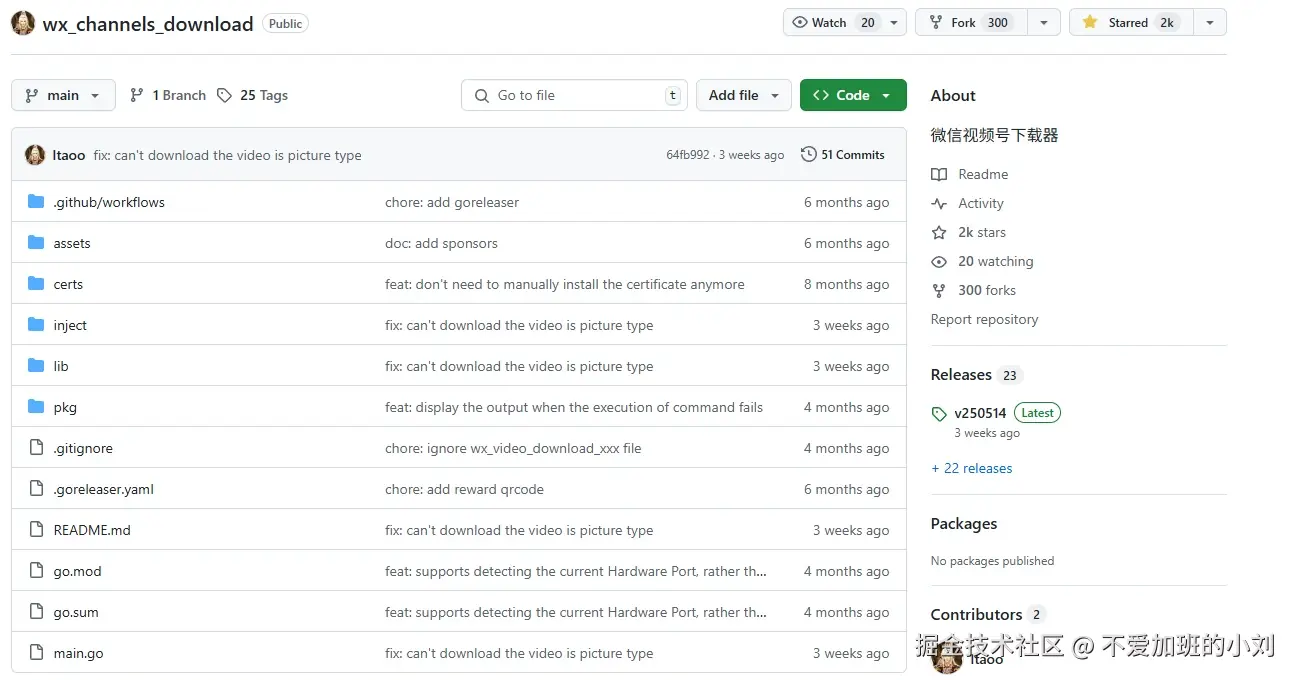Click the ltaoo avatar in latest commit row
This screenshot has height=680, width=1296.
pyautogui.click(x=35, y=155)
